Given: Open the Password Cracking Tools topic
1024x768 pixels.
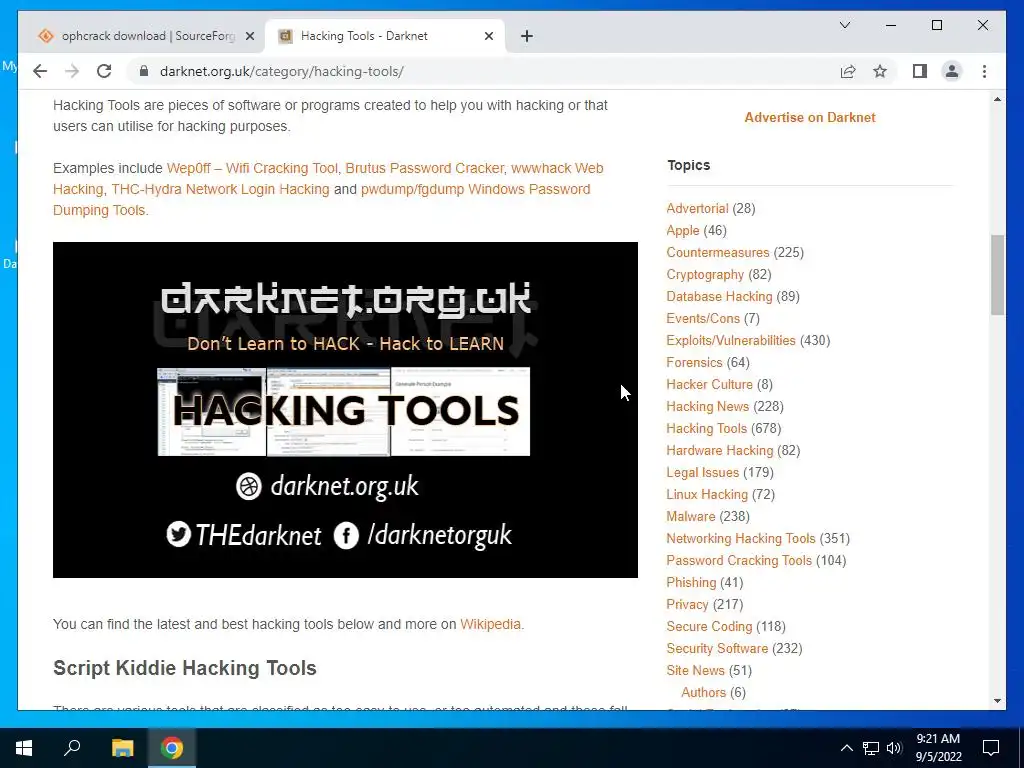Looking at the screenshot, I should point(739,560).
